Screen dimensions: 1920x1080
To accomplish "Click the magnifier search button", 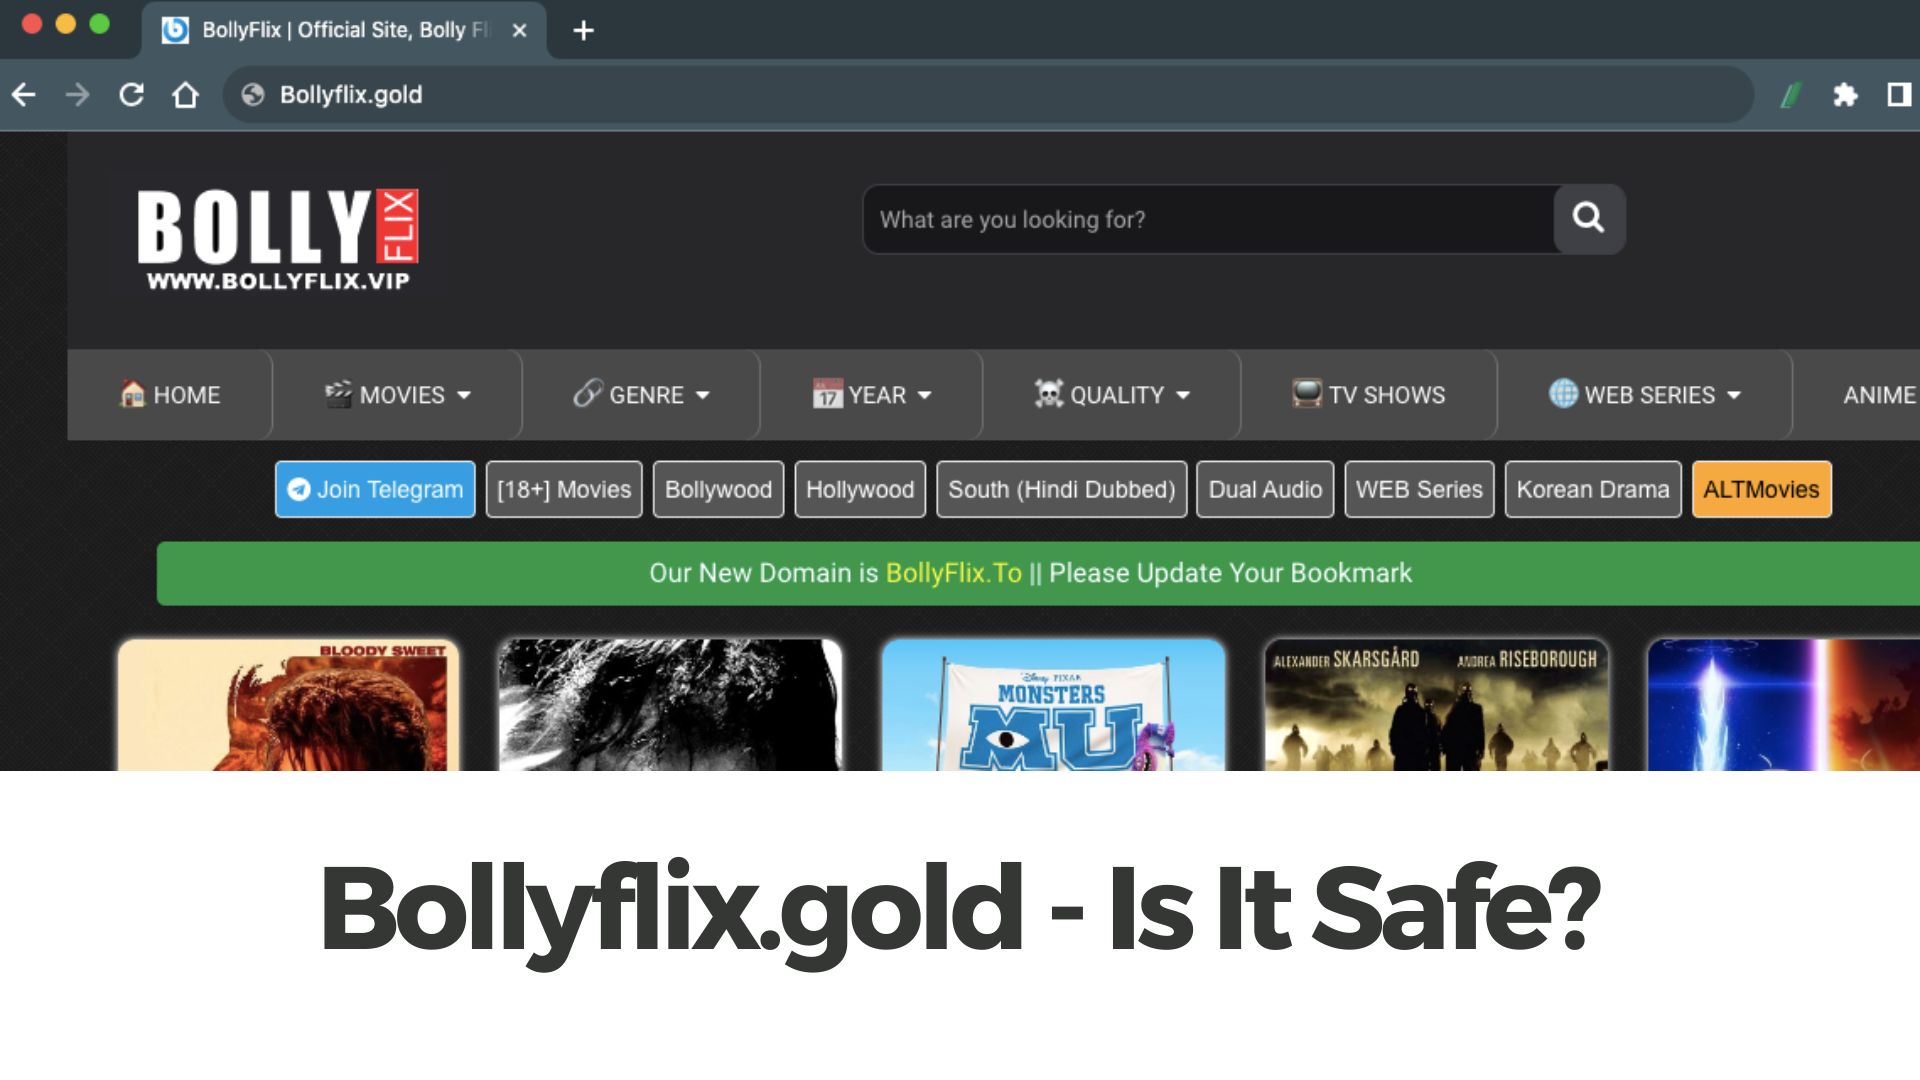I will coord(1589,218).
